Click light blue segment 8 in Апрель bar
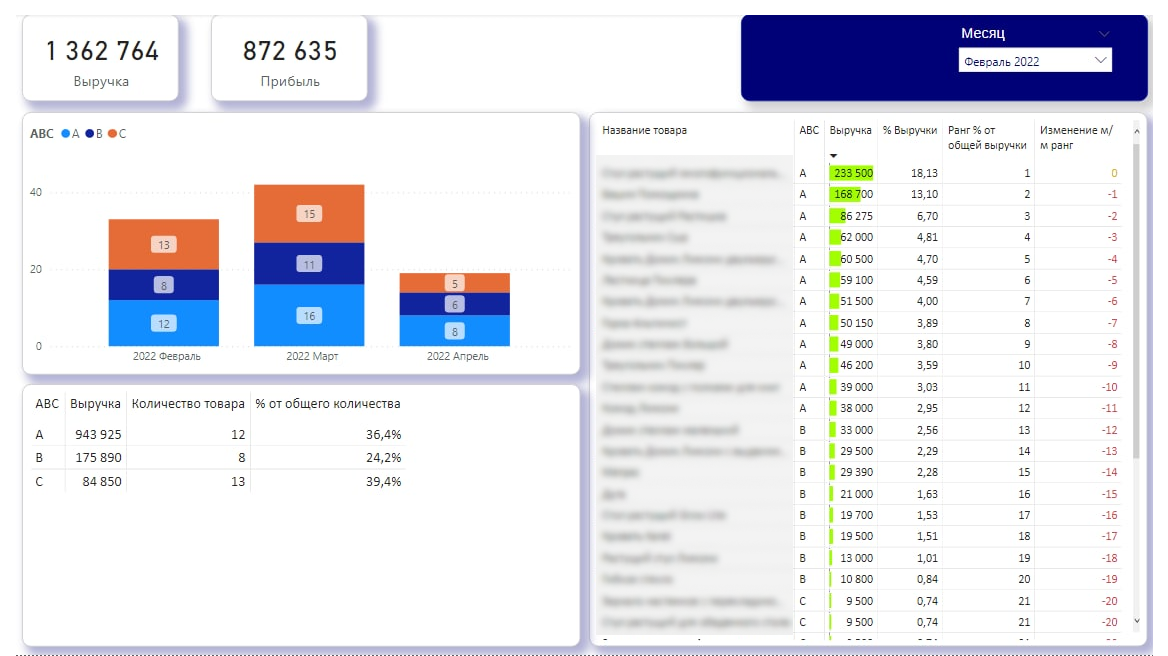 click(454, 331)
